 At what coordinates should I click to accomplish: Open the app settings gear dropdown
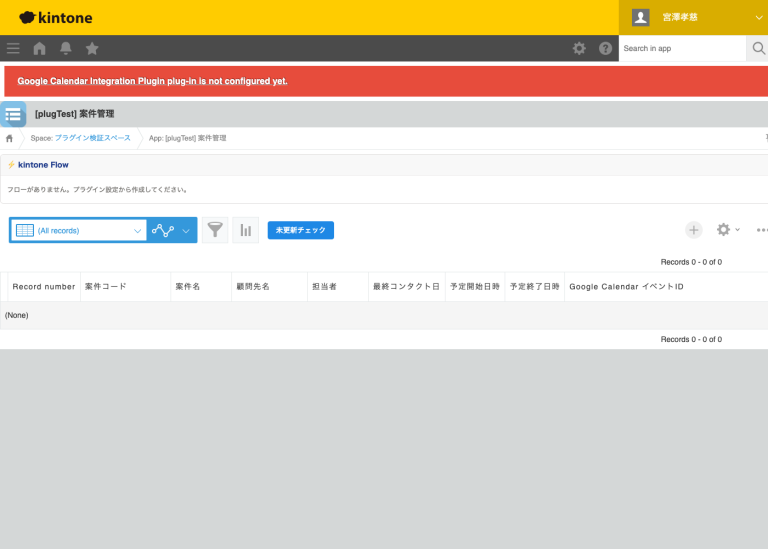coord(727,230)
